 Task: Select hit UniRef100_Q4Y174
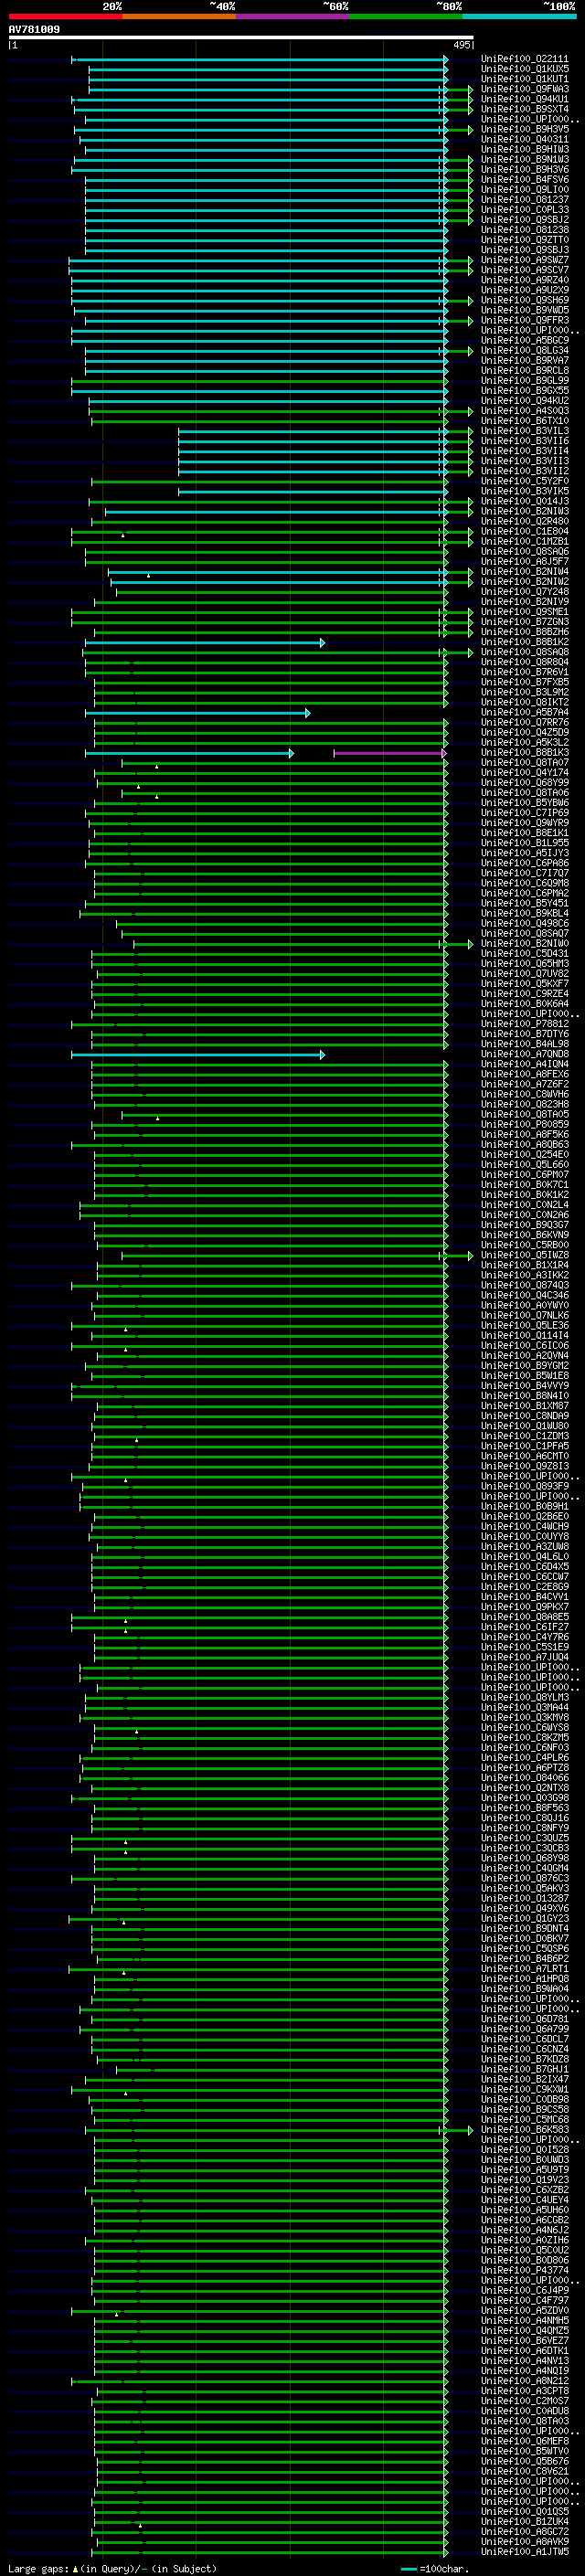tap(524, 772)
